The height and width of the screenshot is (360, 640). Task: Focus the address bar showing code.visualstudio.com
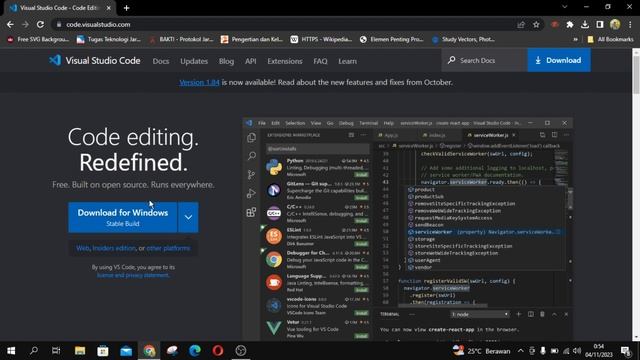(286, 24)
